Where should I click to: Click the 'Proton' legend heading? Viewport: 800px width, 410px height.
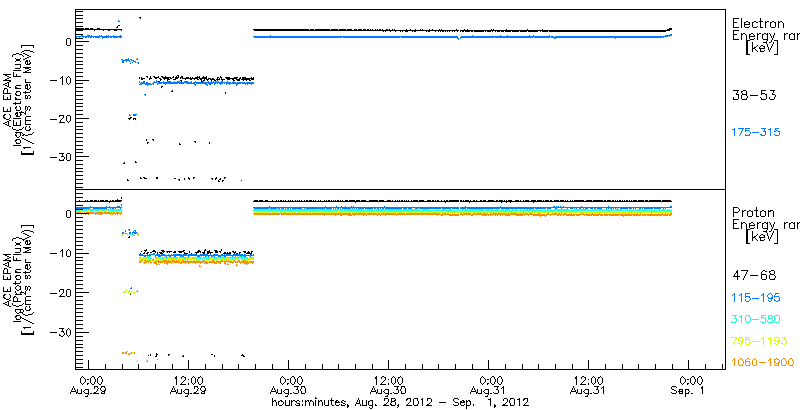pyautogui.click(x=753, y=213)
